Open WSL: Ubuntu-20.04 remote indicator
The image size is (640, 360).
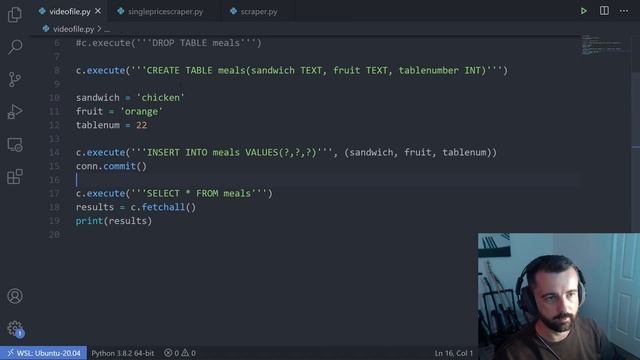tap(44, 353)
